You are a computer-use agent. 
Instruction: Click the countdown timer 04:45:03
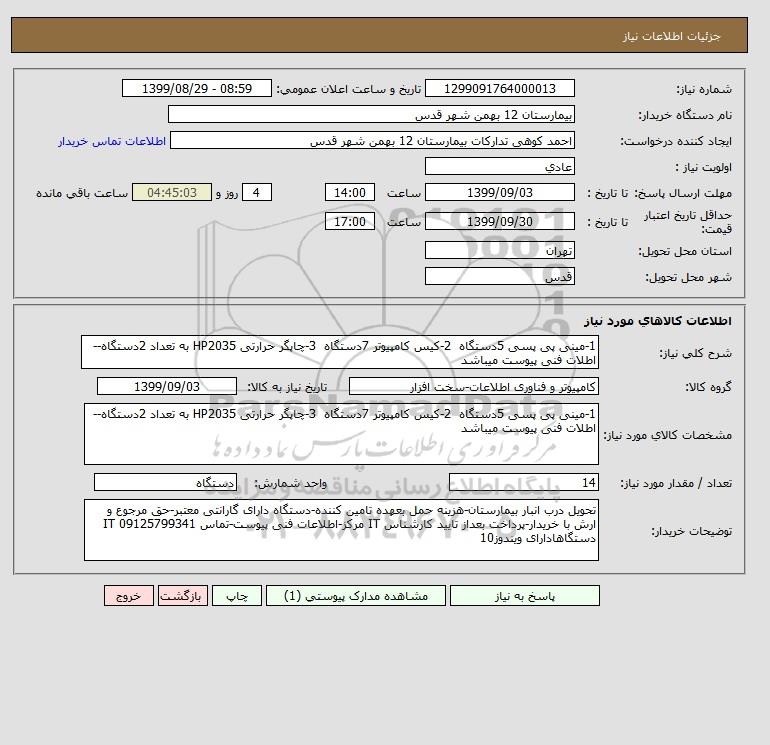coord(172,193)
